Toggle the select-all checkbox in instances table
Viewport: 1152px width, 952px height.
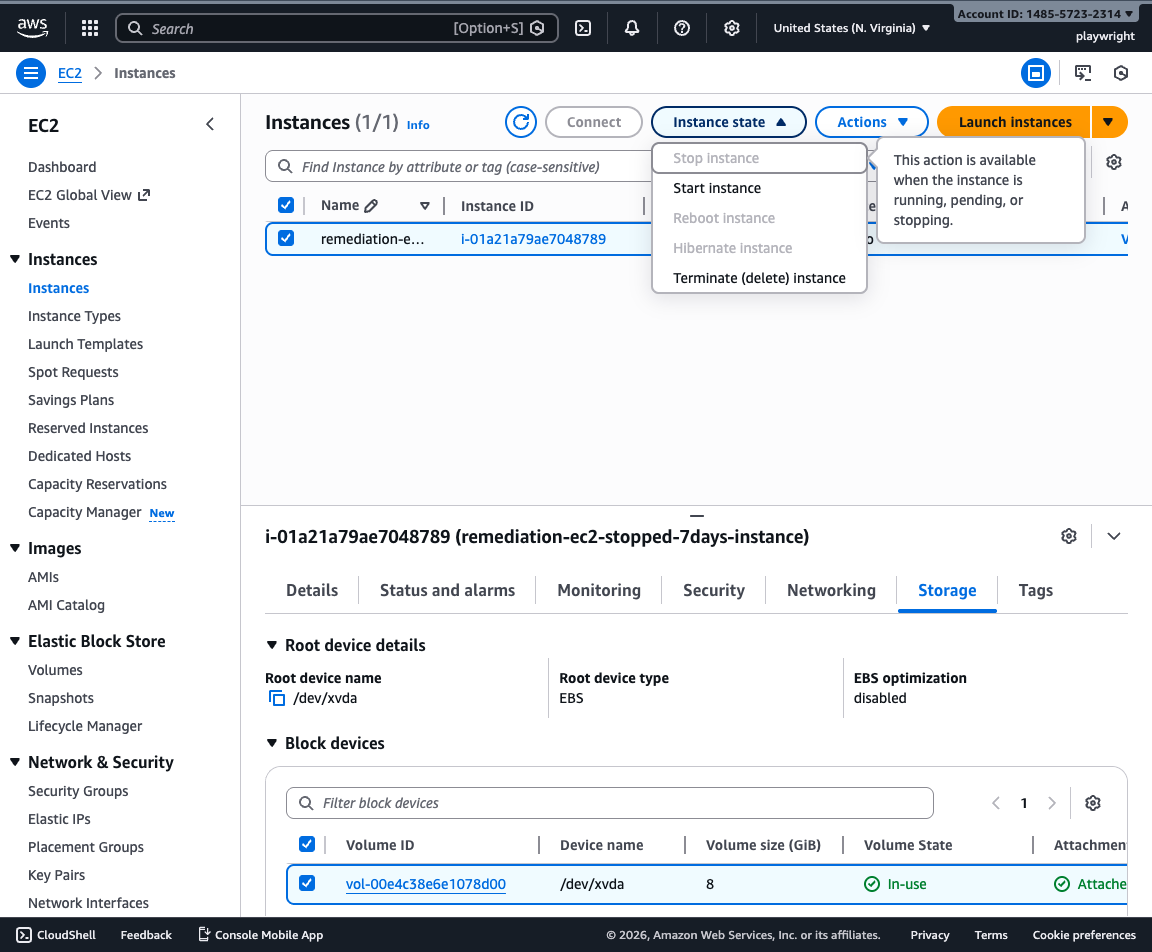point(286,204)
